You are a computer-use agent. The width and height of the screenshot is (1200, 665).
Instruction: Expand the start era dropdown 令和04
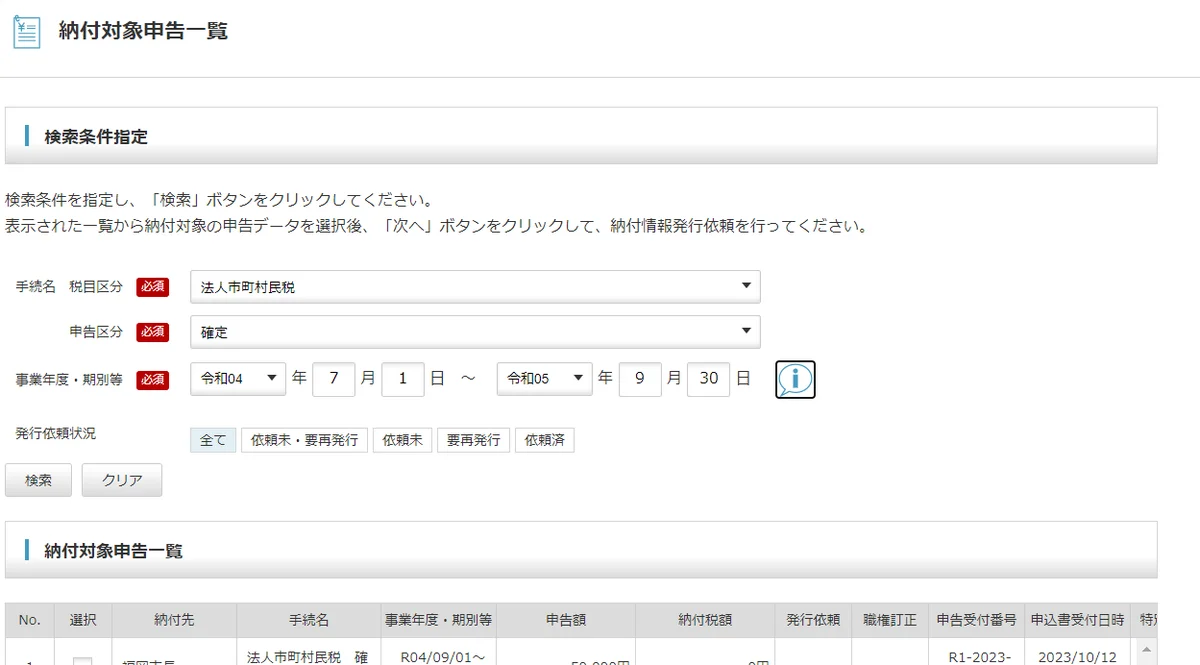[238, 379]
